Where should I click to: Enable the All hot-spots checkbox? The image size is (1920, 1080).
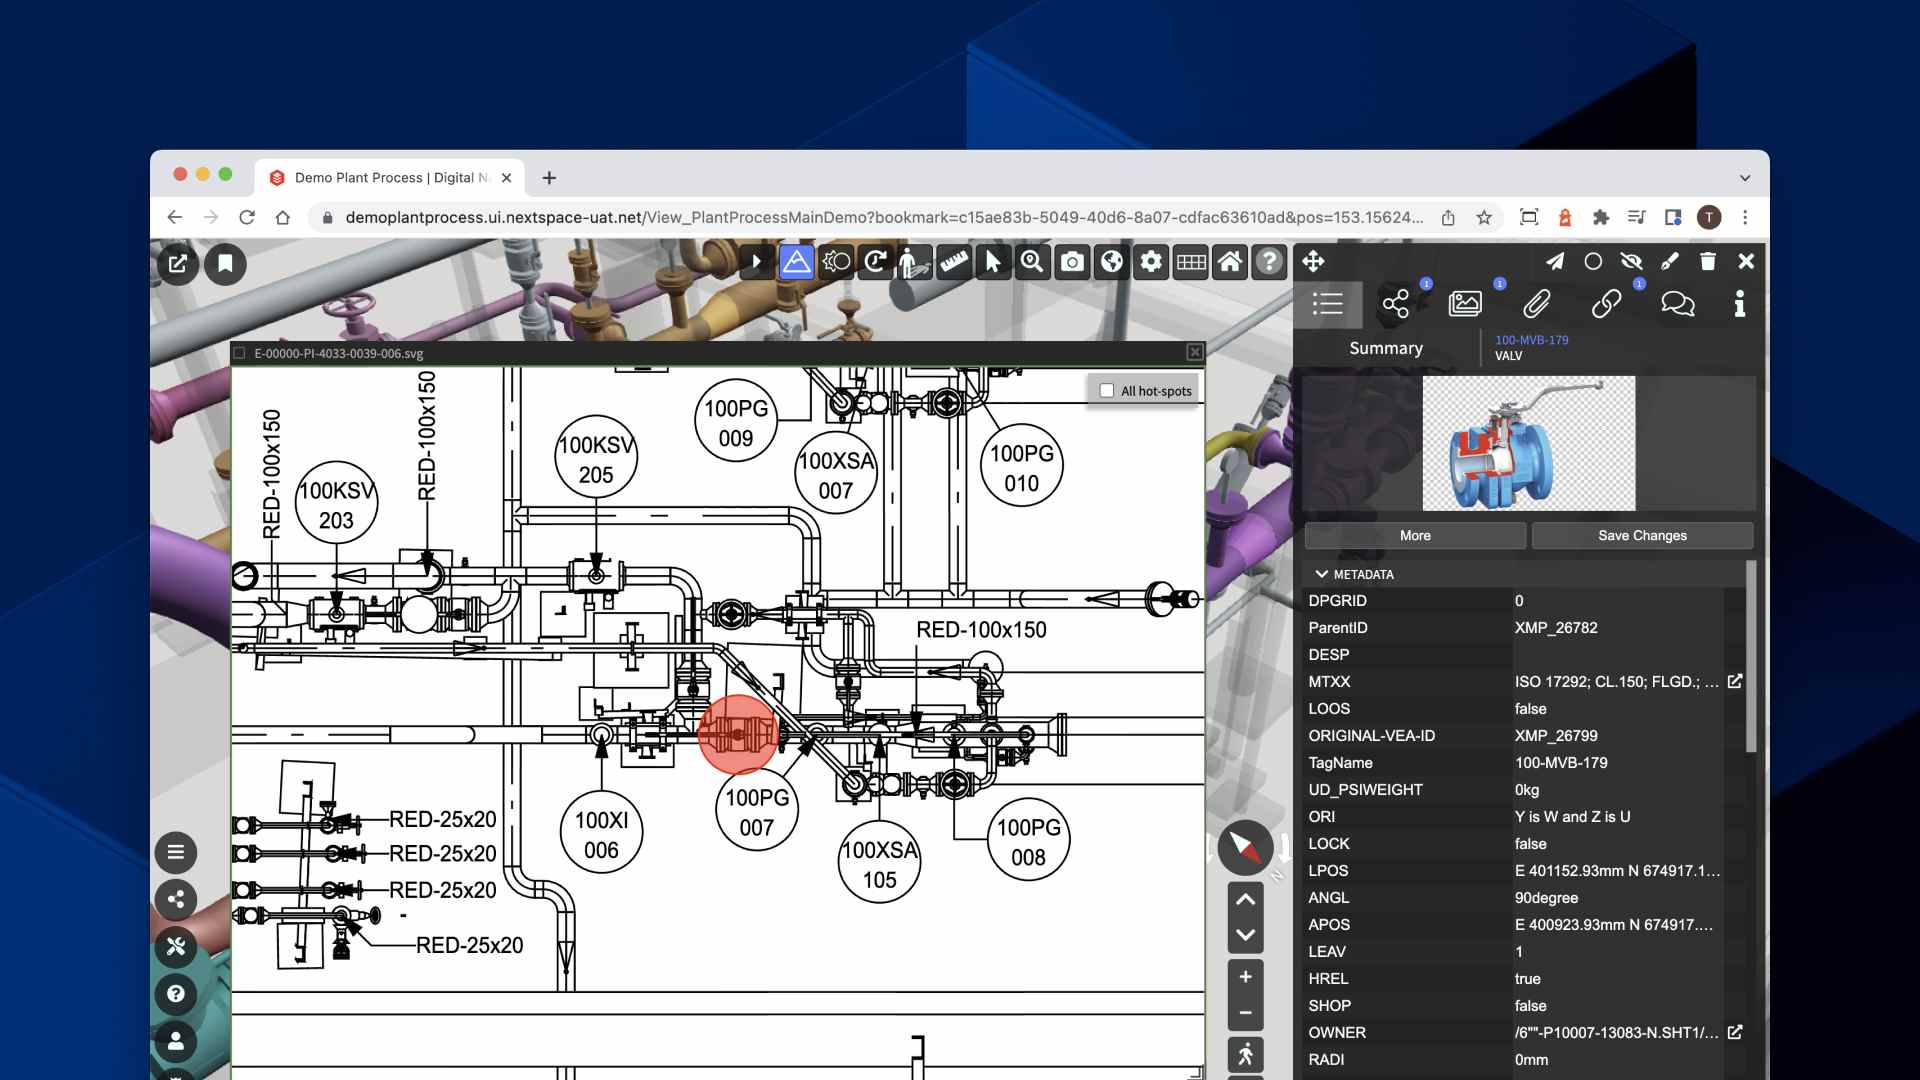1107,391
